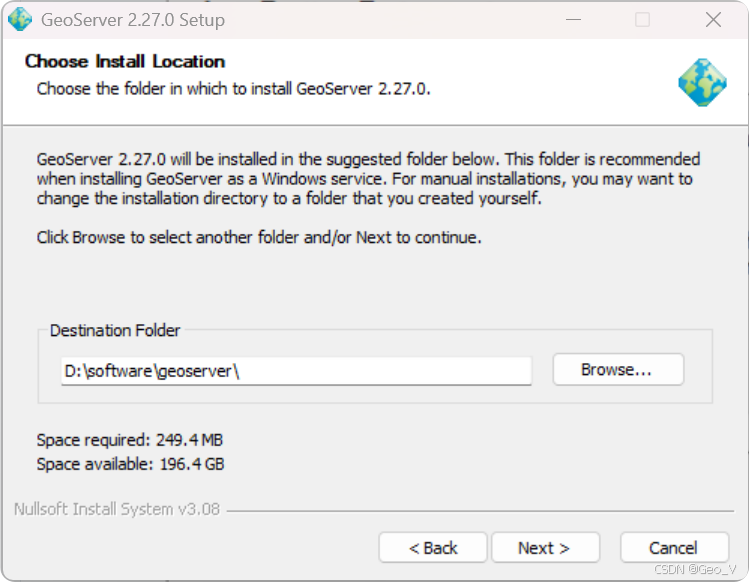This screenshot has height=582, width=749.
Task: Cancel the GeoServer setup
Action: (674, 548)
